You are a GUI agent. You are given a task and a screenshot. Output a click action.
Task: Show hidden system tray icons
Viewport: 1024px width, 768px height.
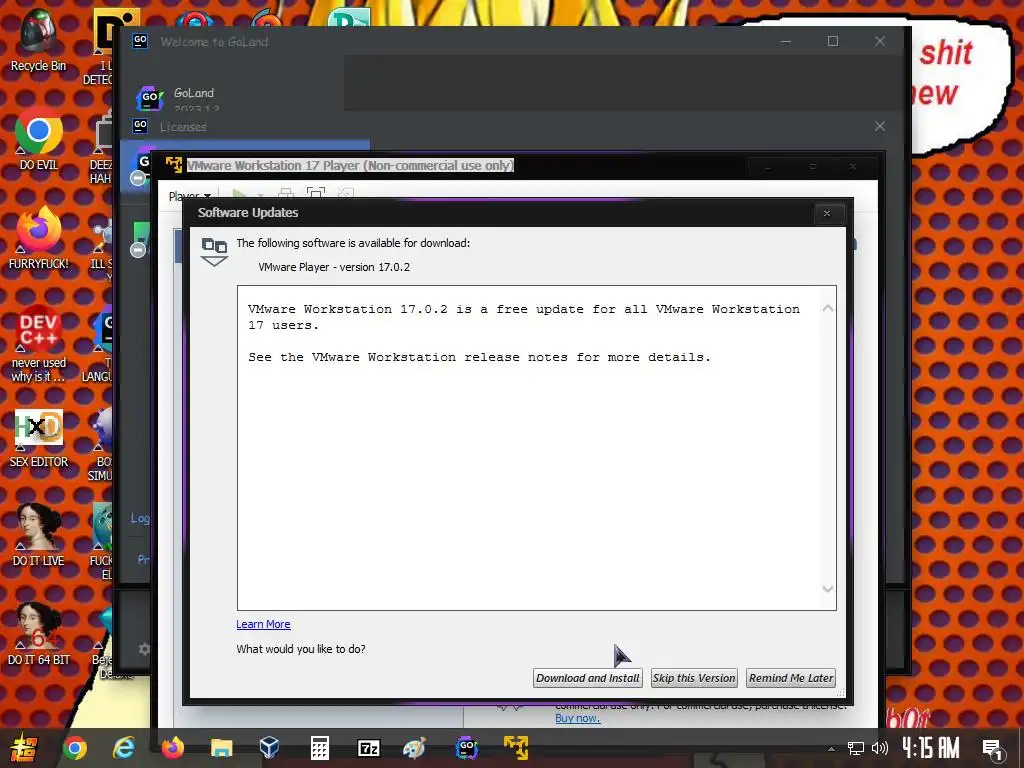[831, 749]
